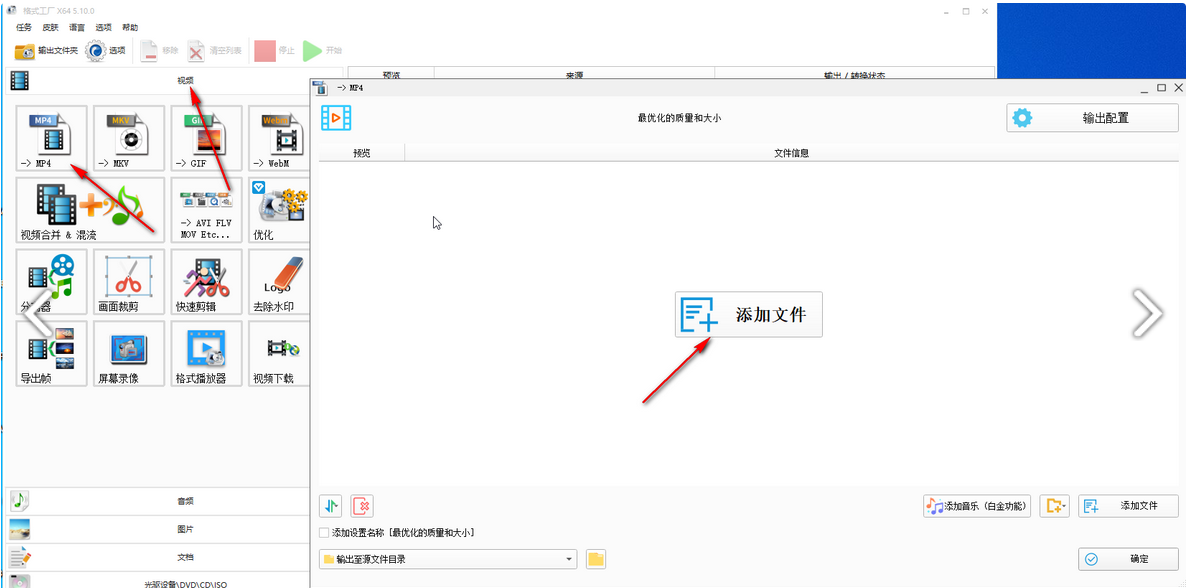
Task: Open the 去除水印 logo removal tool
Action: click(x=279, y=282)
